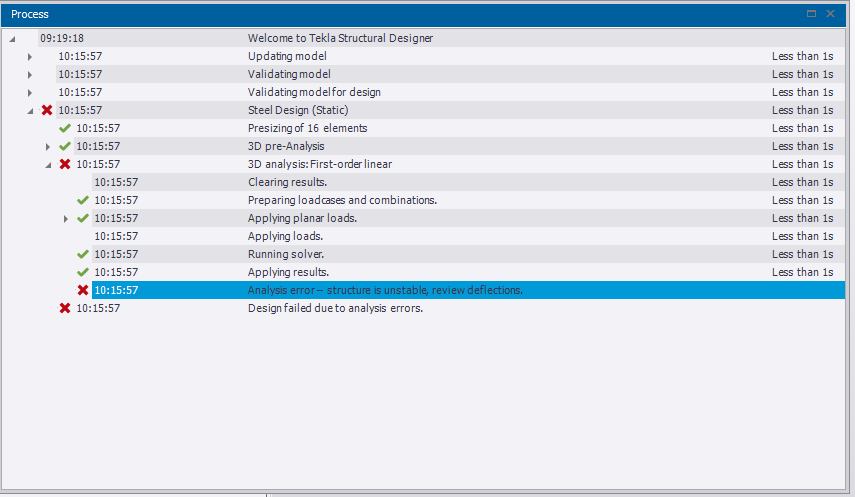This screenshot has width=855, height=497.
Task: Click 10:15:57 timestamp of Applying loads row
Action: [116, 236]
